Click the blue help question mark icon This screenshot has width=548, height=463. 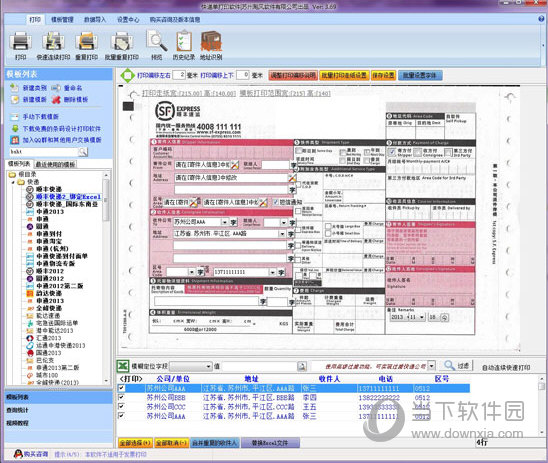coord(541,19)
